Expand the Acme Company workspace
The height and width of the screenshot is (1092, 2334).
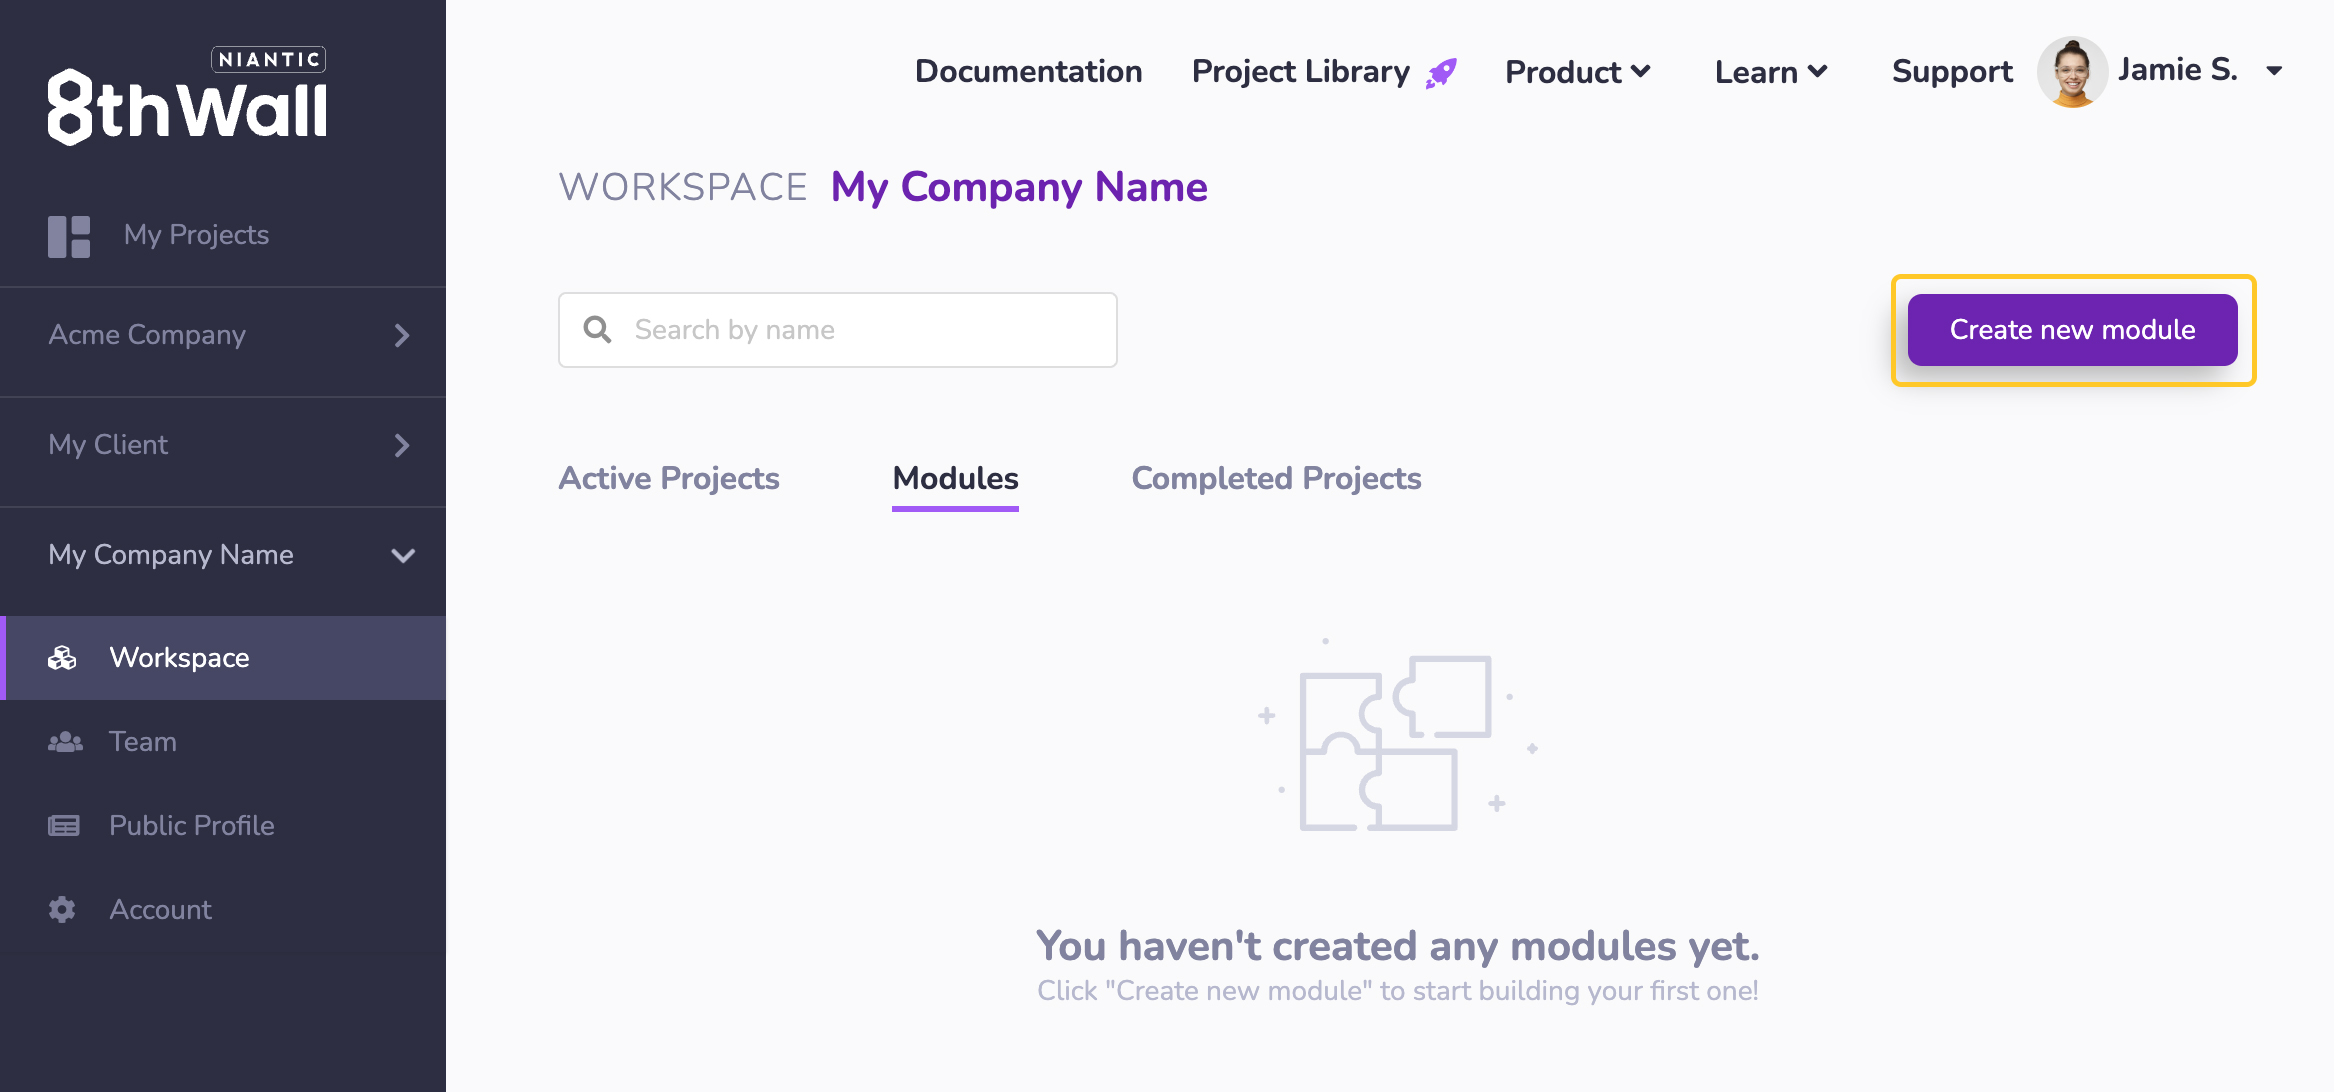pos(402,335)
